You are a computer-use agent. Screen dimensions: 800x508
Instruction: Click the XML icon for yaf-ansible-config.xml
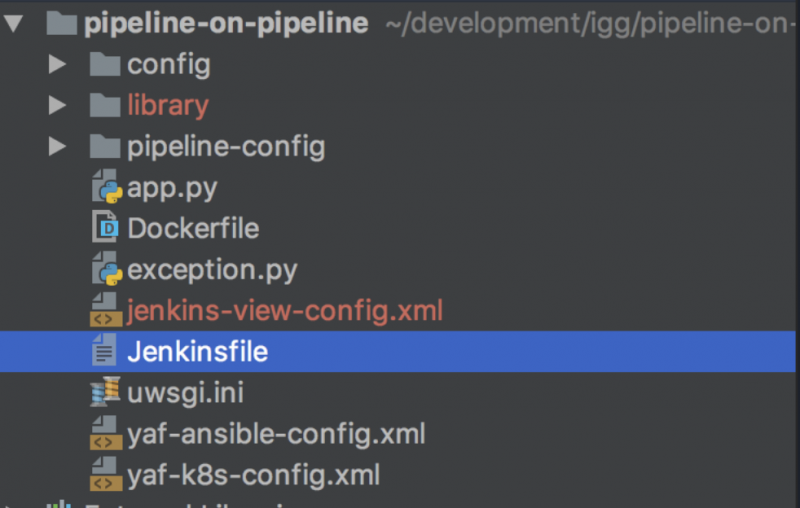pos(105,434)
